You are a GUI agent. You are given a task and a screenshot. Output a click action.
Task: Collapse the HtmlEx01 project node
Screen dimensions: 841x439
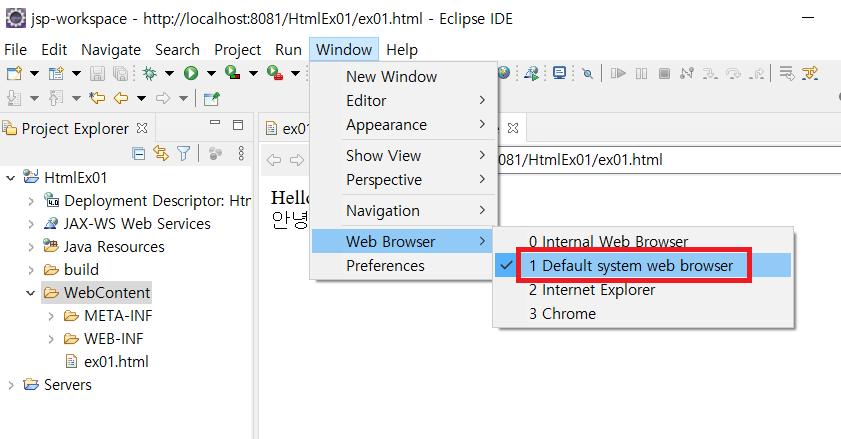[x=10, y=178]
